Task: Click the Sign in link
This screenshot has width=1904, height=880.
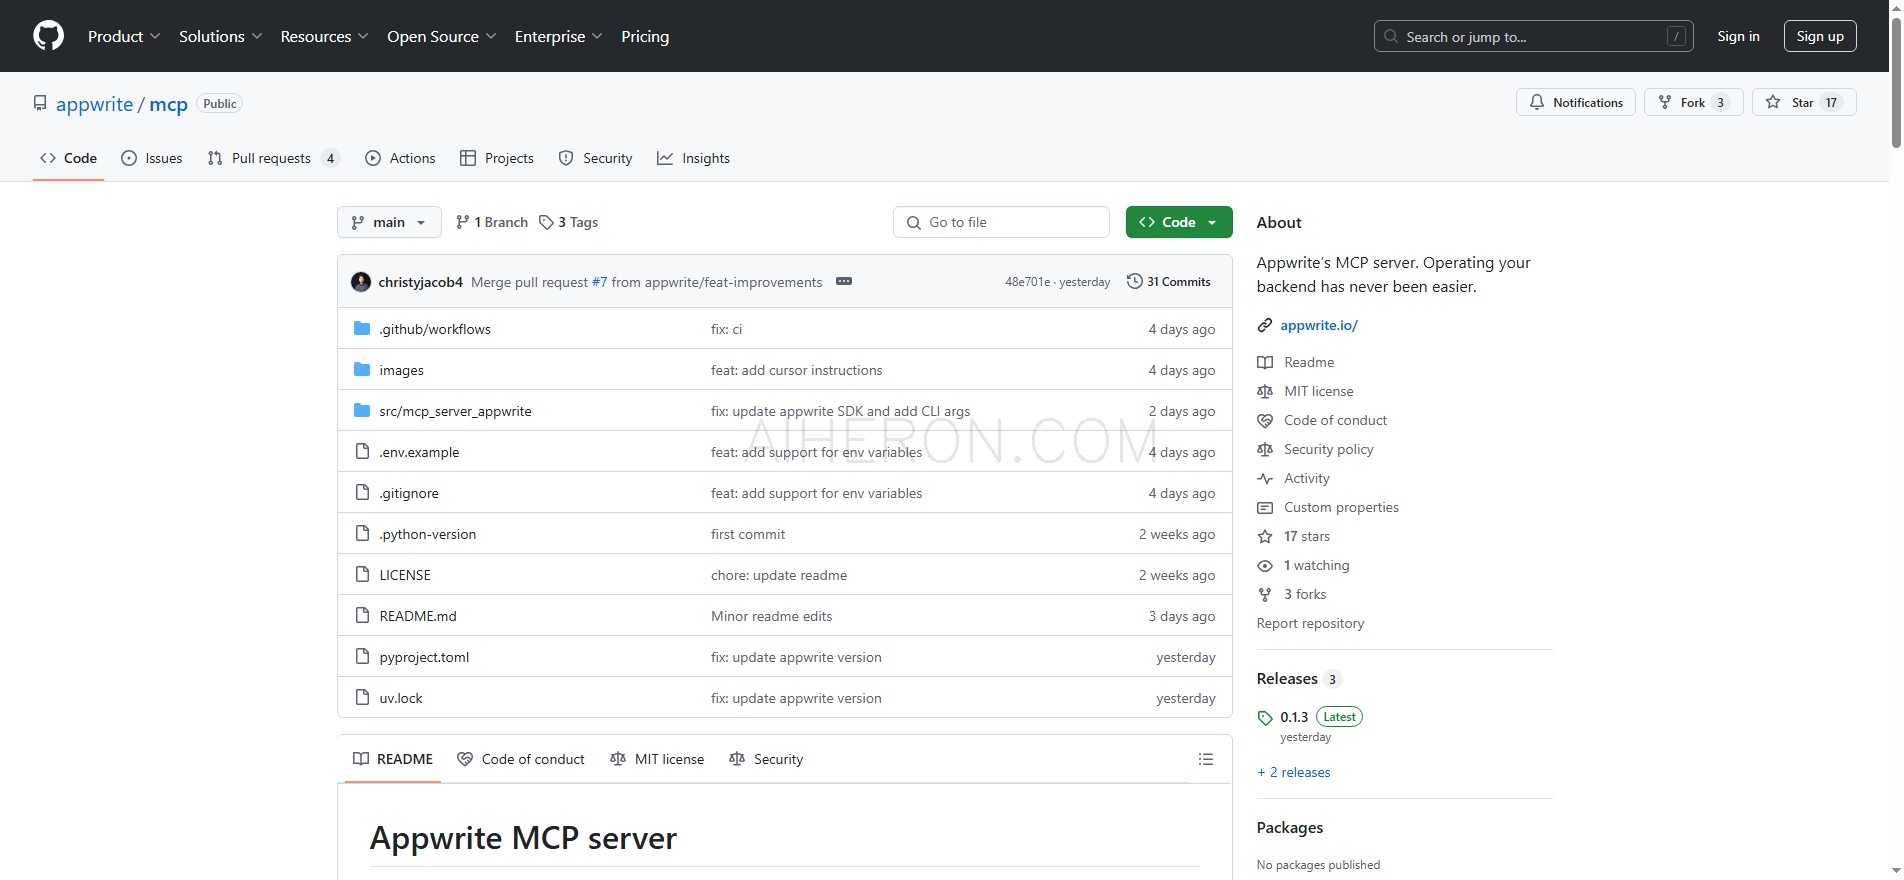Action: pyautogui.click(x=1738, y=36)
